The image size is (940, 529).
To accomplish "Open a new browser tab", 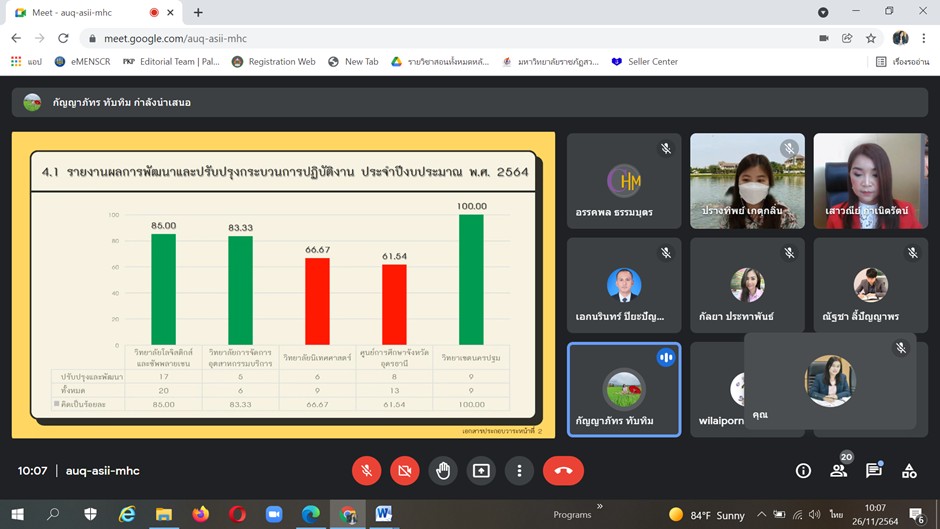I will tap(198, 13).
